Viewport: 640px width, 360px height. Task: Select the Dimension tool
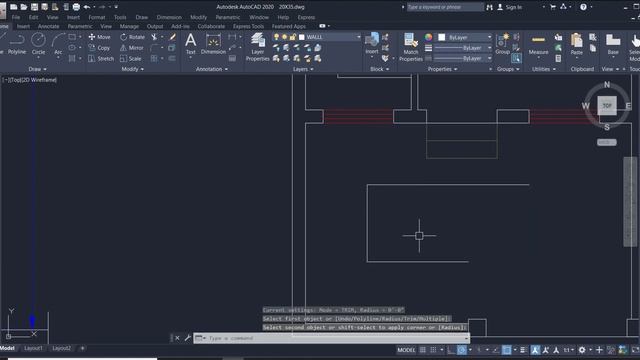click(213, 44)
